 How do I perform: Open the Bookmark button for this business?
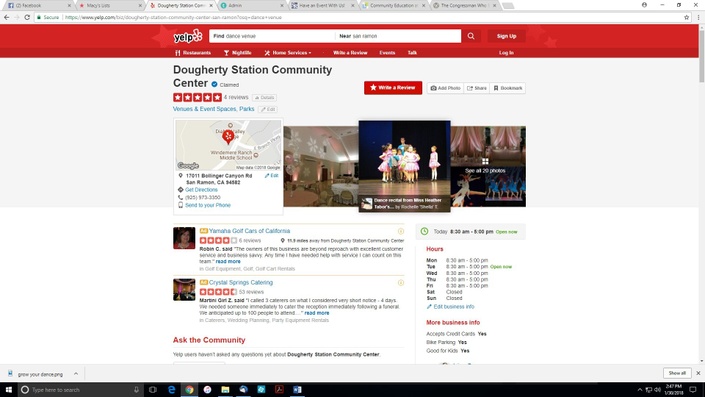pyautogui.click(x=508, y=88)
